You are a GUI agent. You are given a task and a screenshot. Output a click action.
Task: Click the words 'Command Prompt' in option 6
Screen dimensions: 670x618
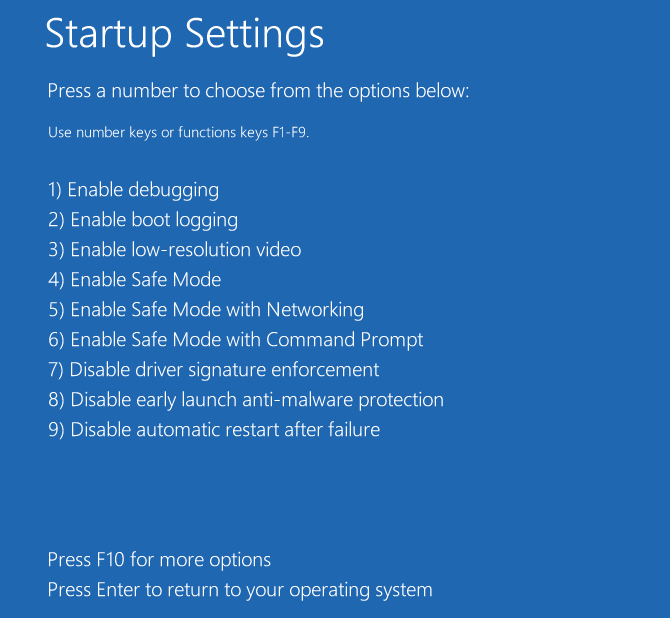click(345, 340)
